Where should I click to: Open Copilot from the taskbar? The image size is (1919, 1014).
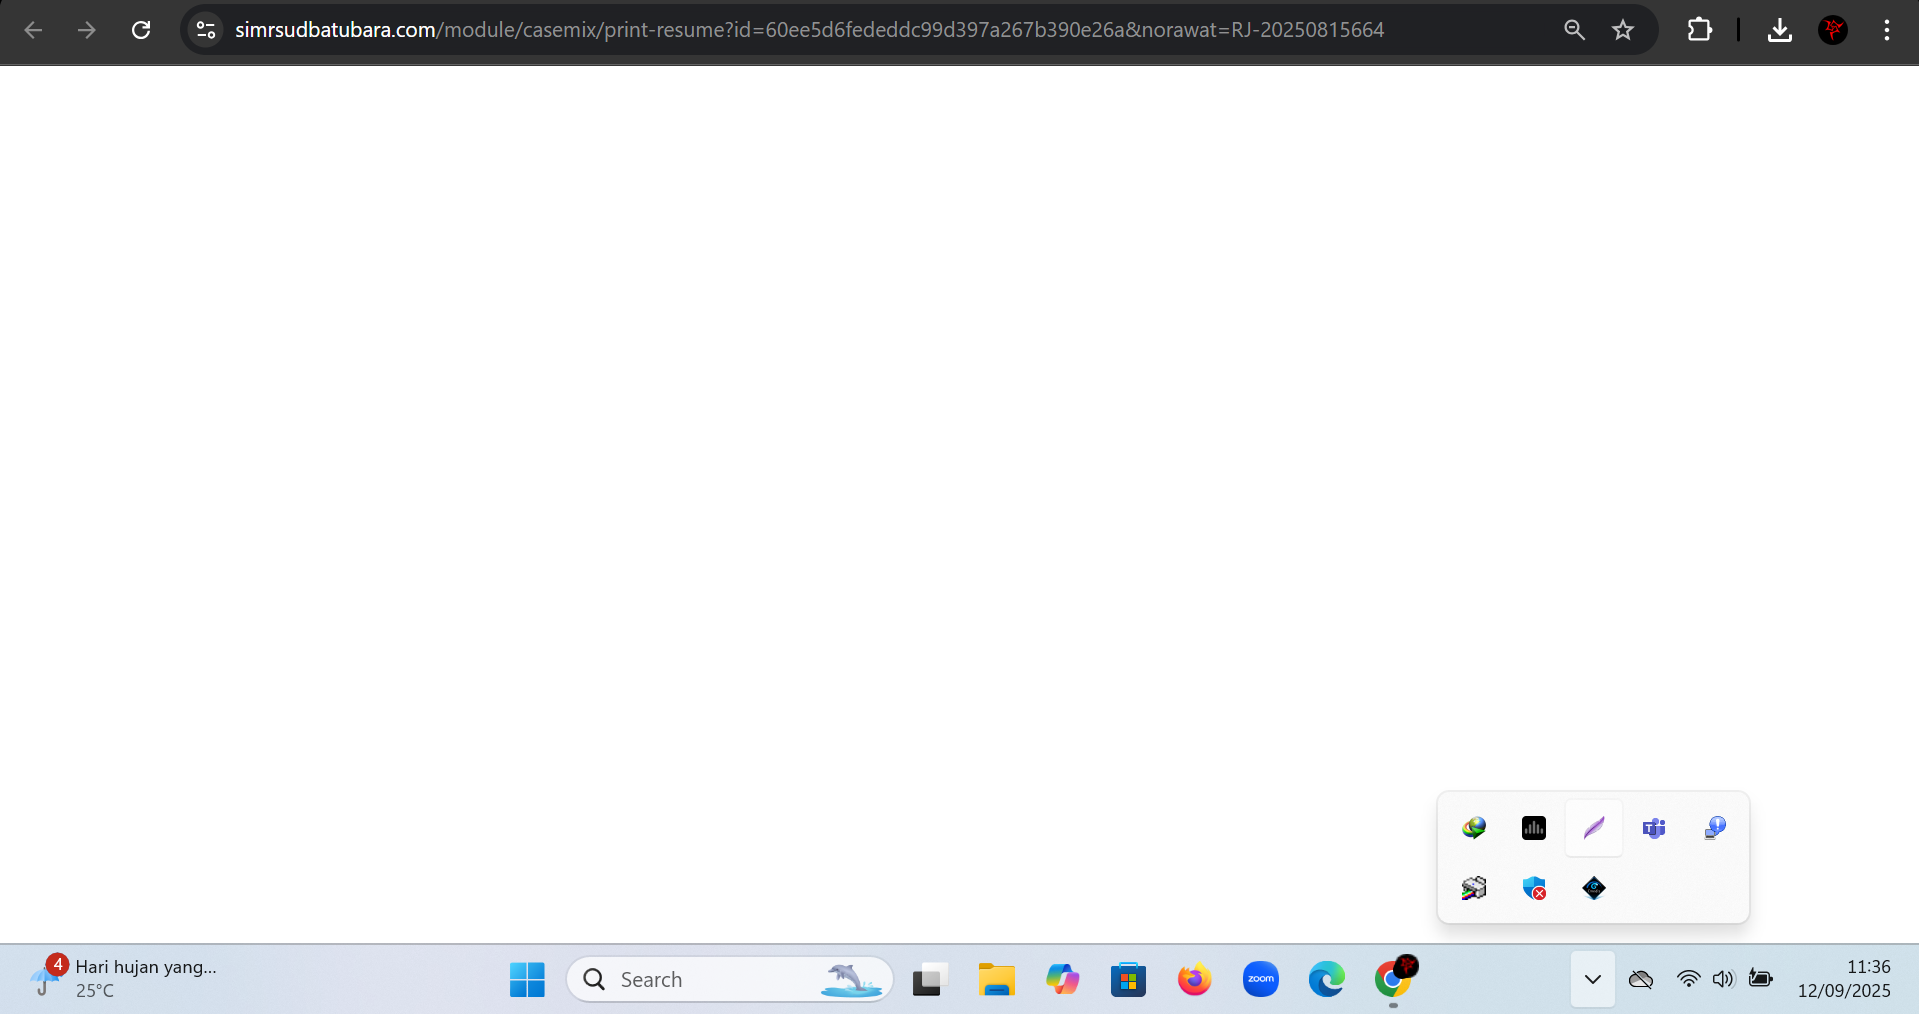coord(1062,979)
